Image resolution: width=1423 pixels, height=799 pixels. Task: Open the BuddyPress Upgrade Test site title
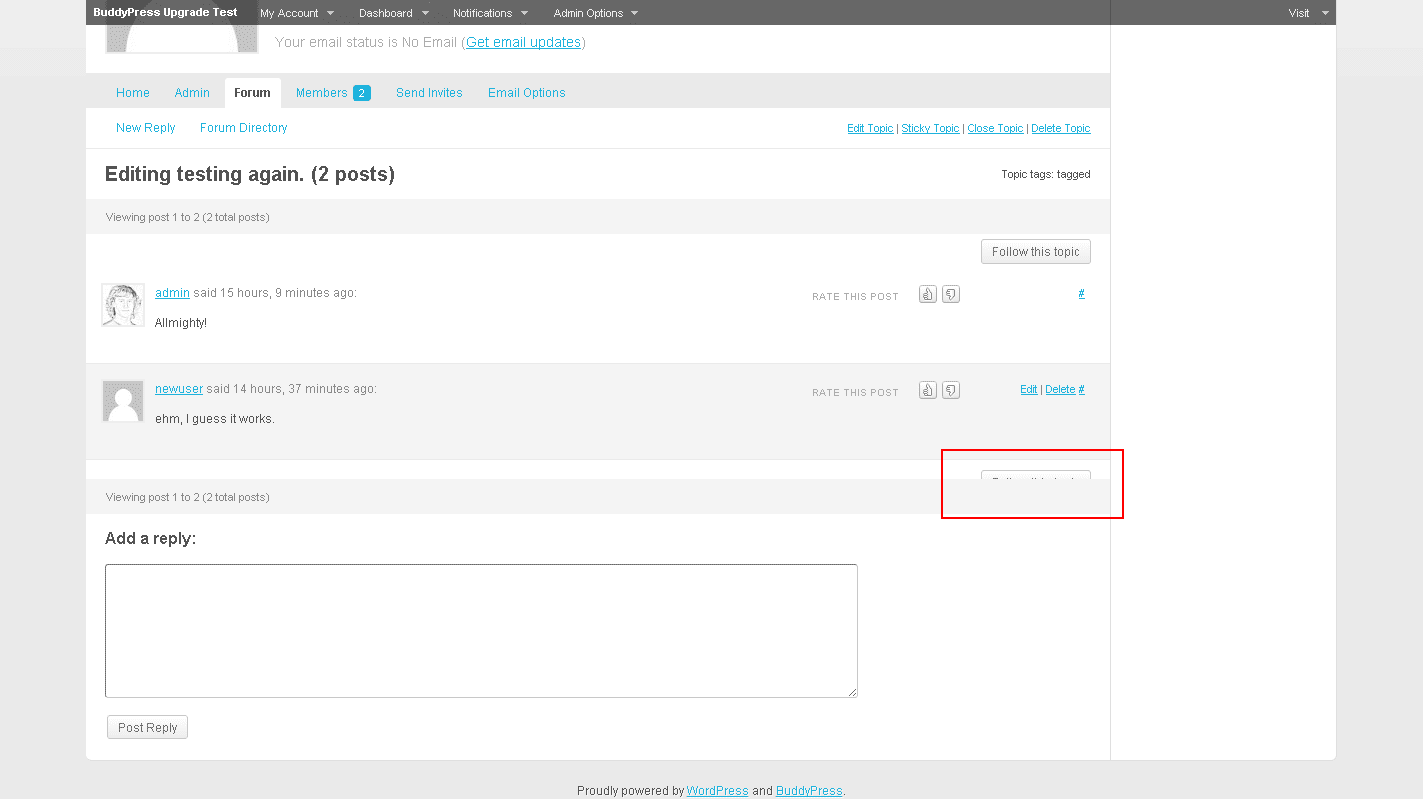point(165,12)
